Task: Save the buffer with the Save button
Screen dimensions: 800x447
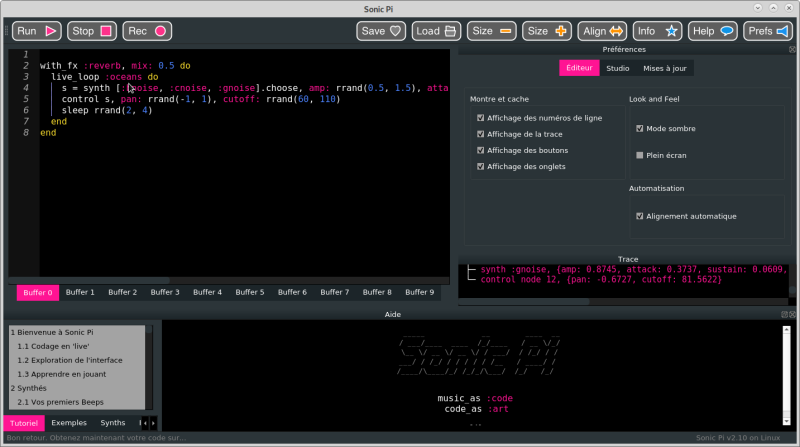Action: (x=382, y=31)
